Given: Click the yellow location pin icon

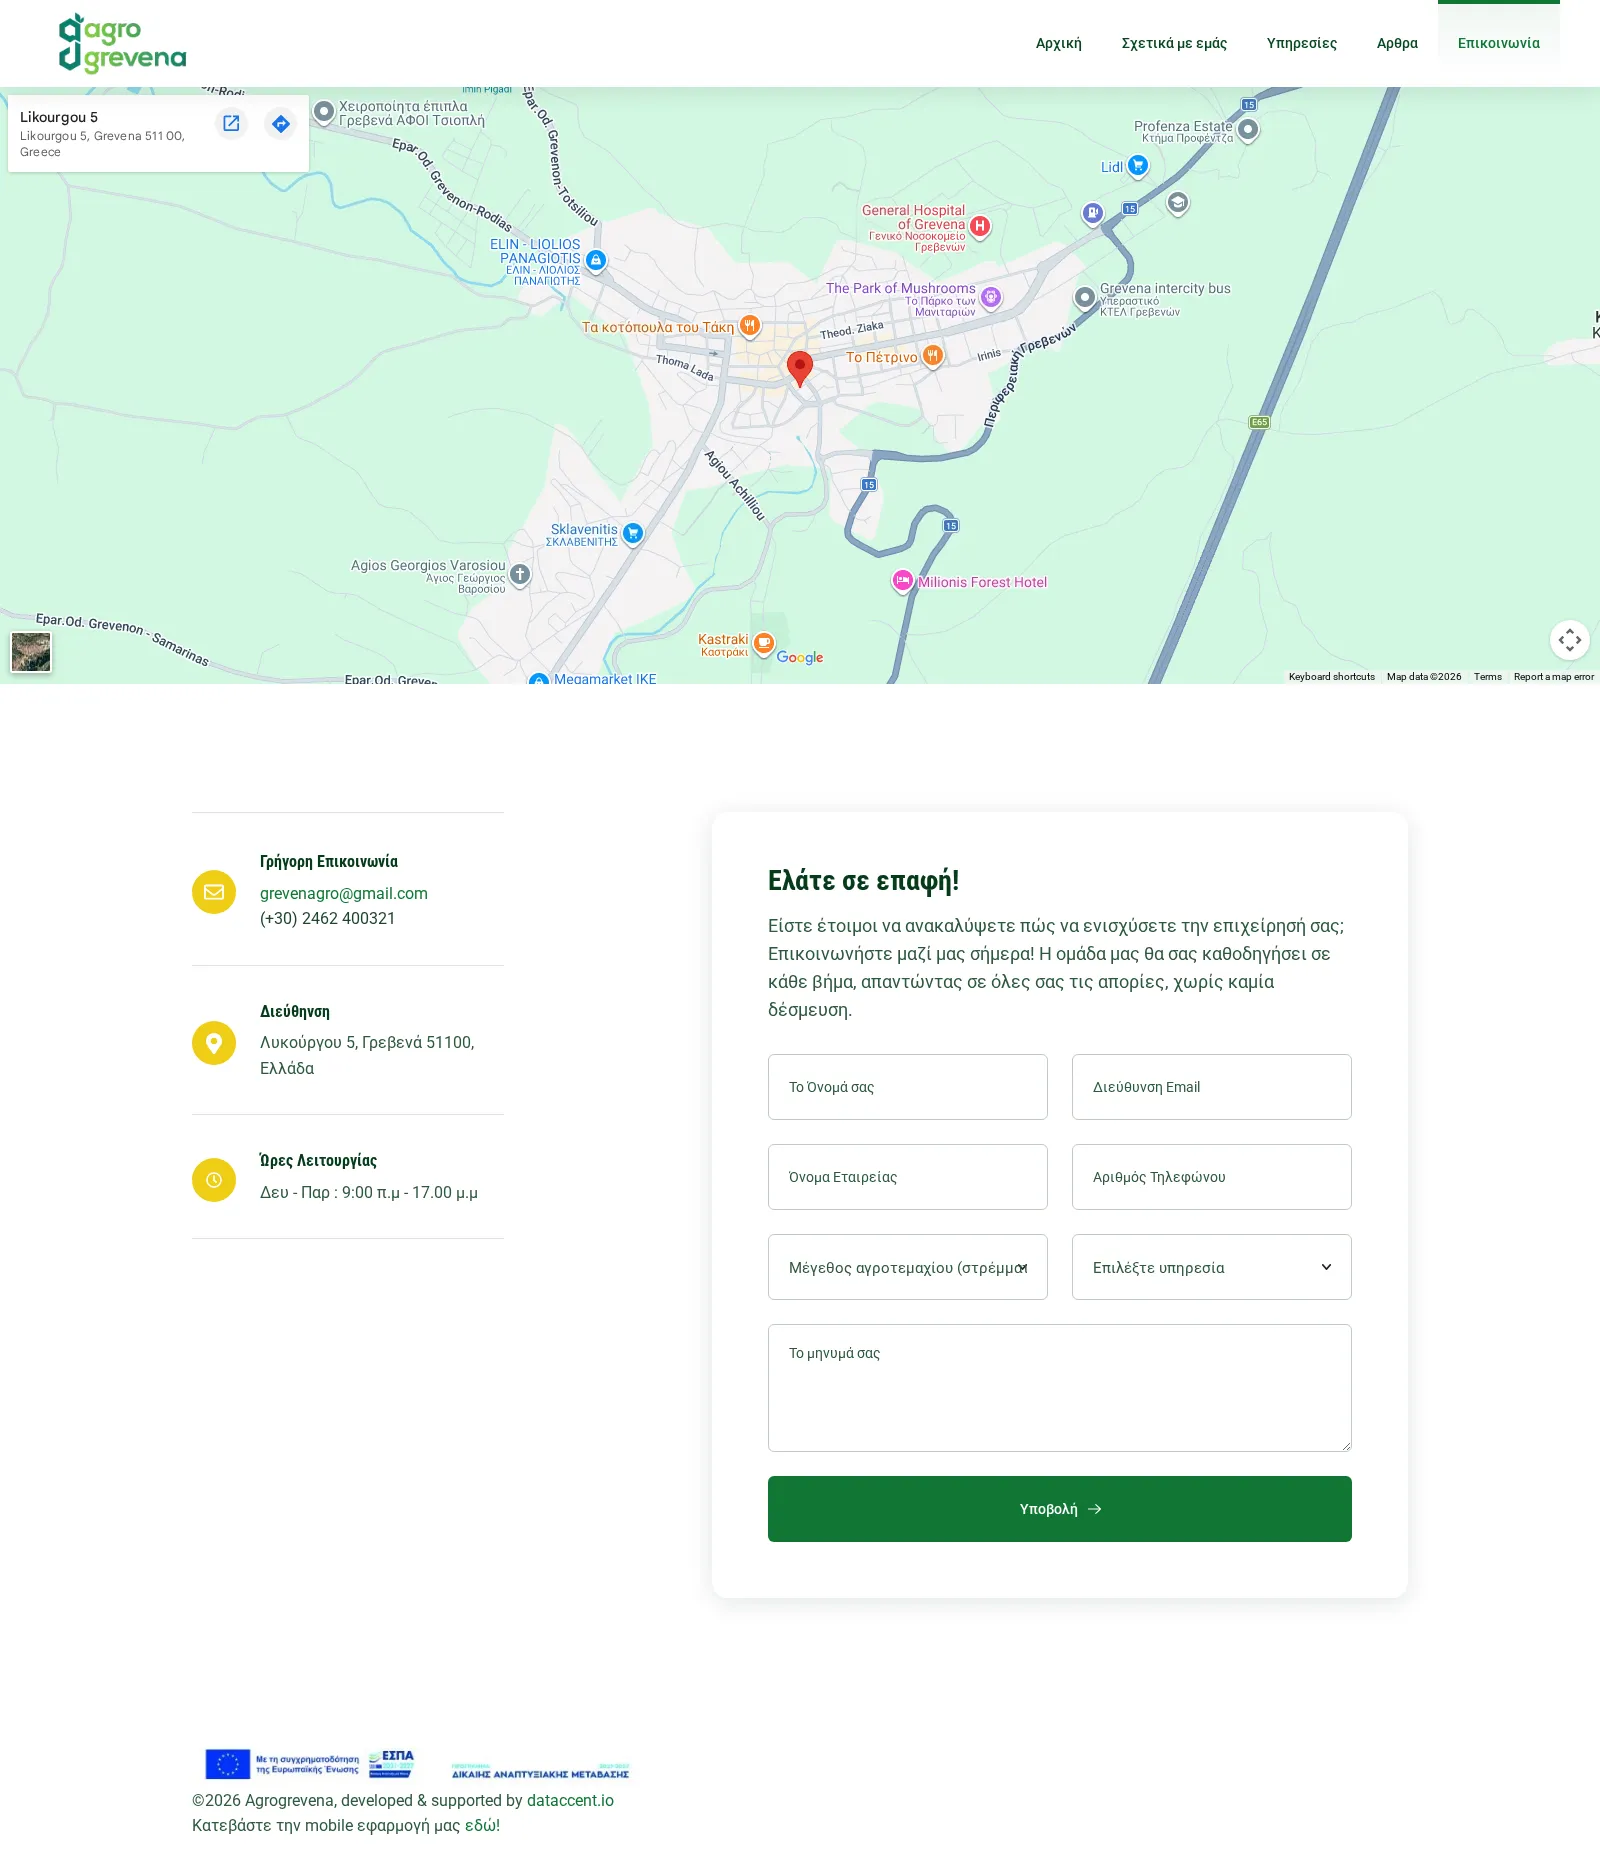Looking at the screenshot, I should [214, 1043].
